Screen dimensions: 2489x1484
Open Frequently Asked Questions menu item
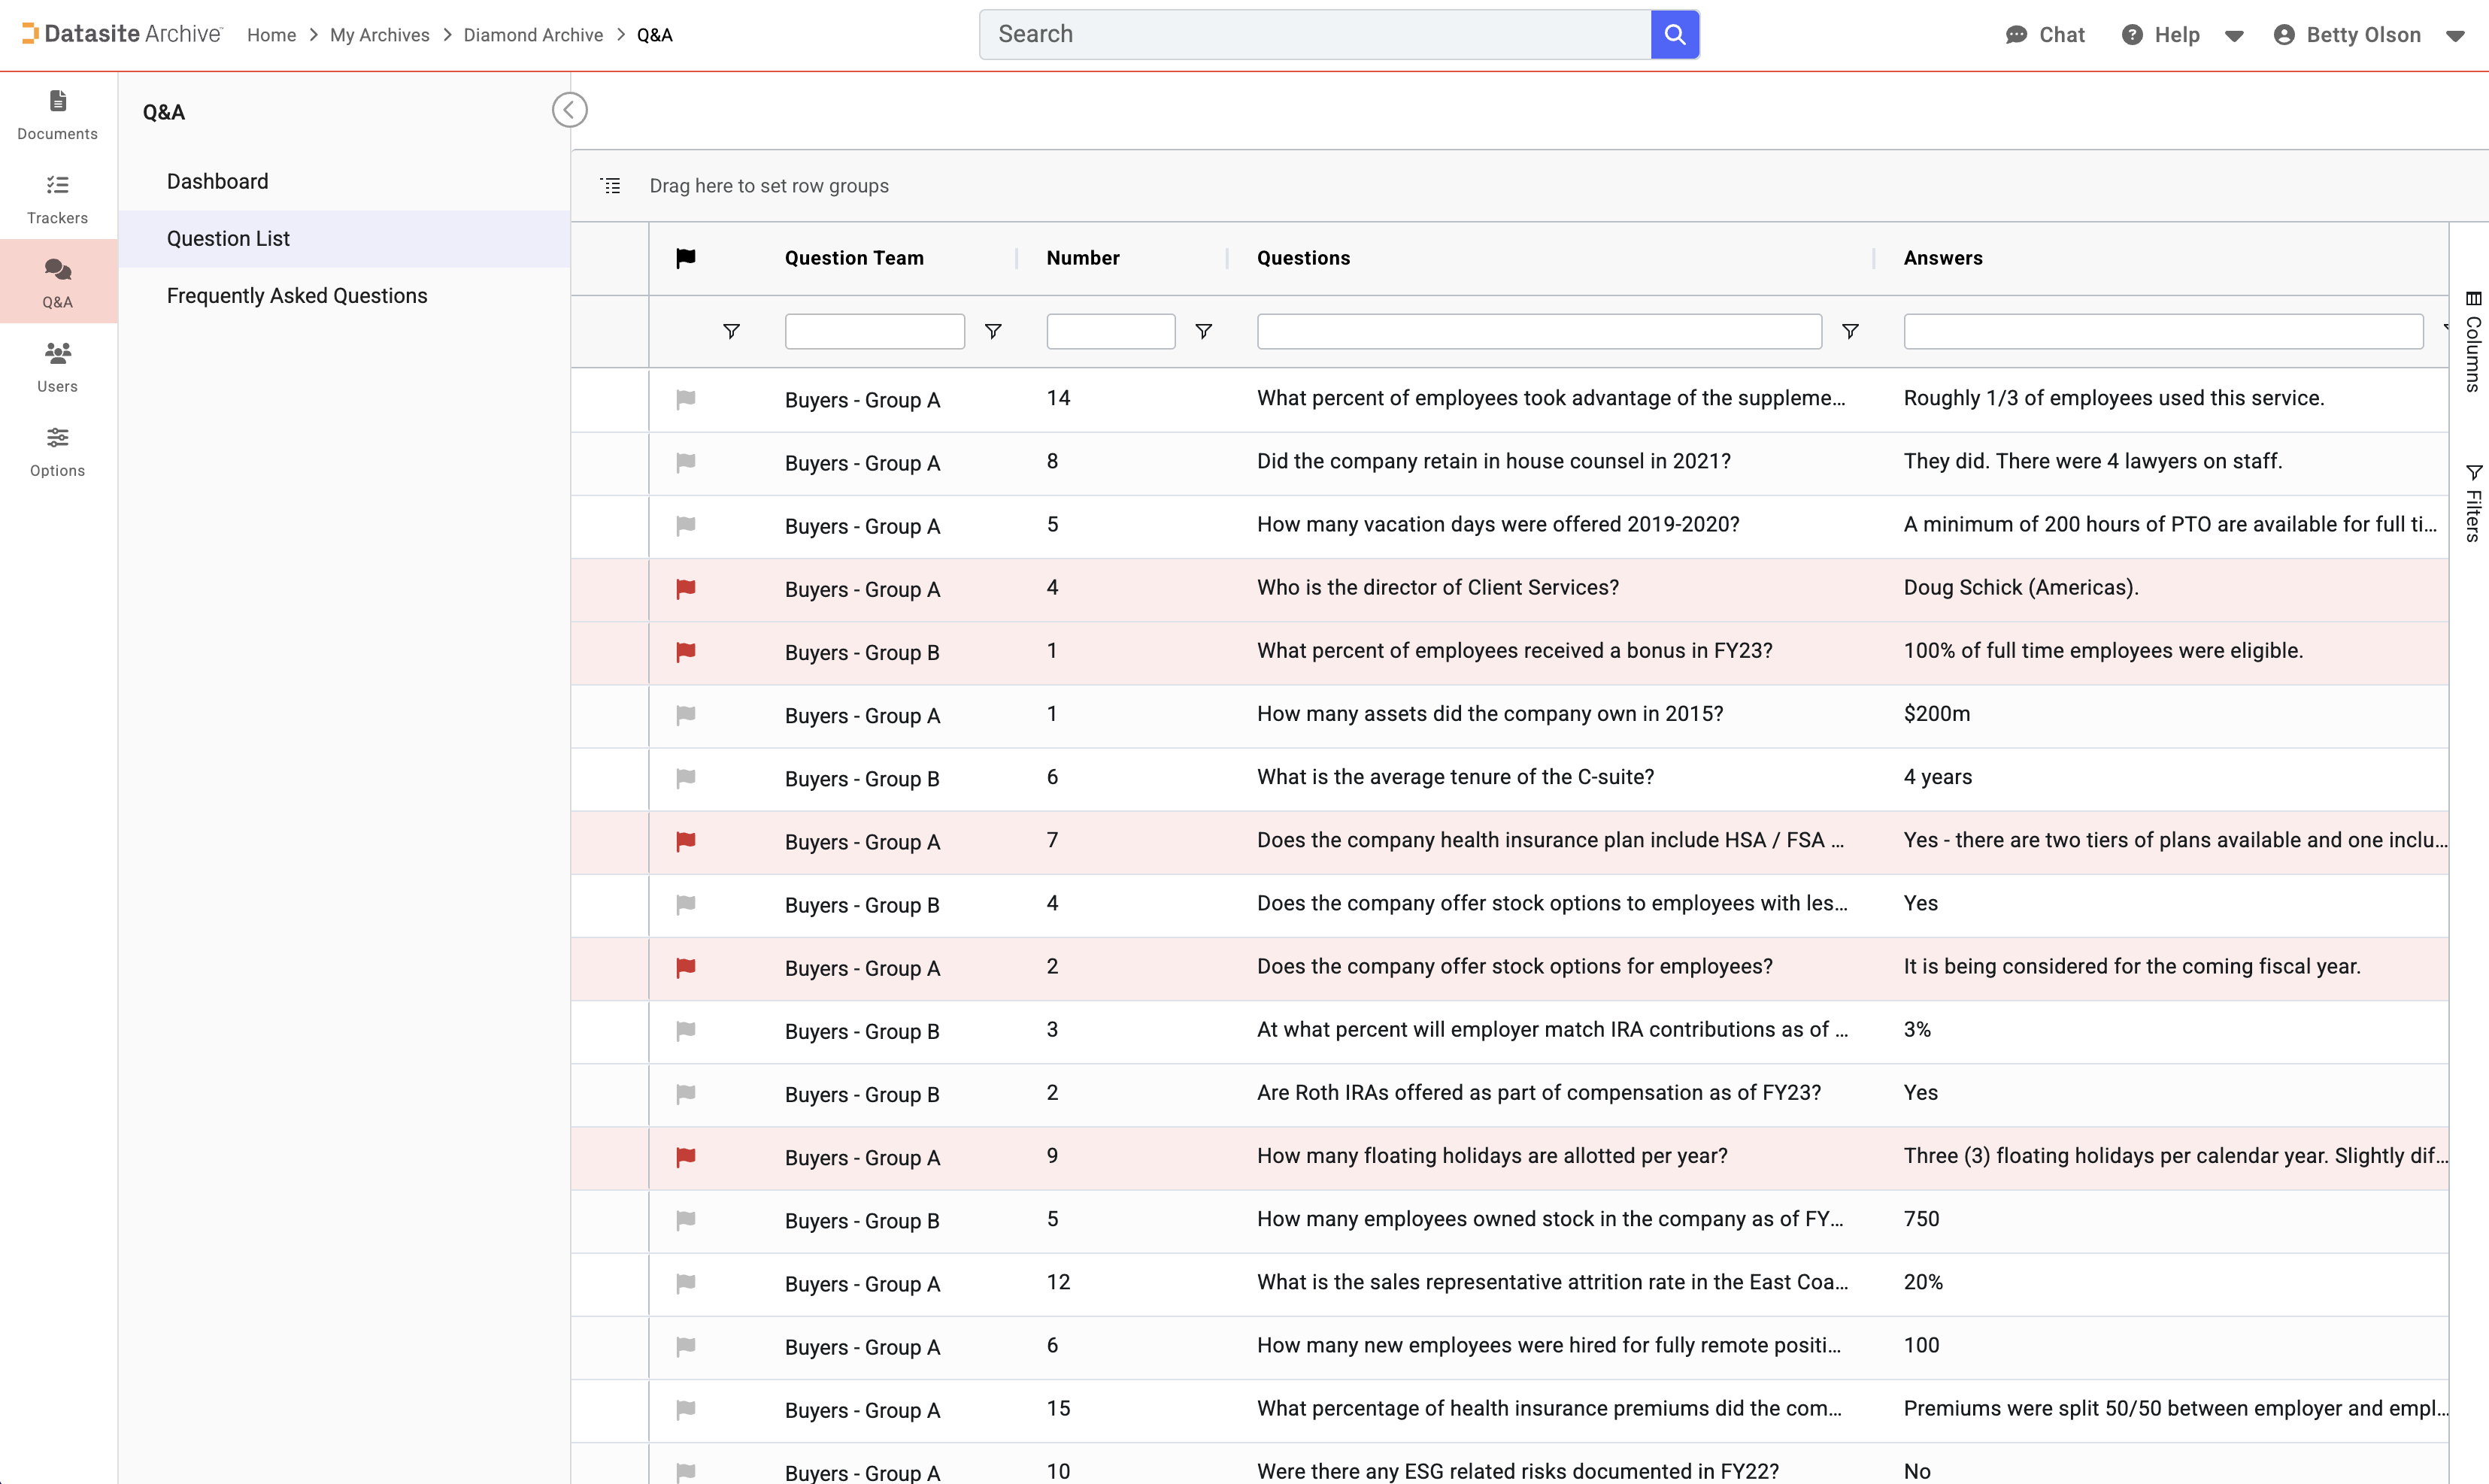[296, 295]
